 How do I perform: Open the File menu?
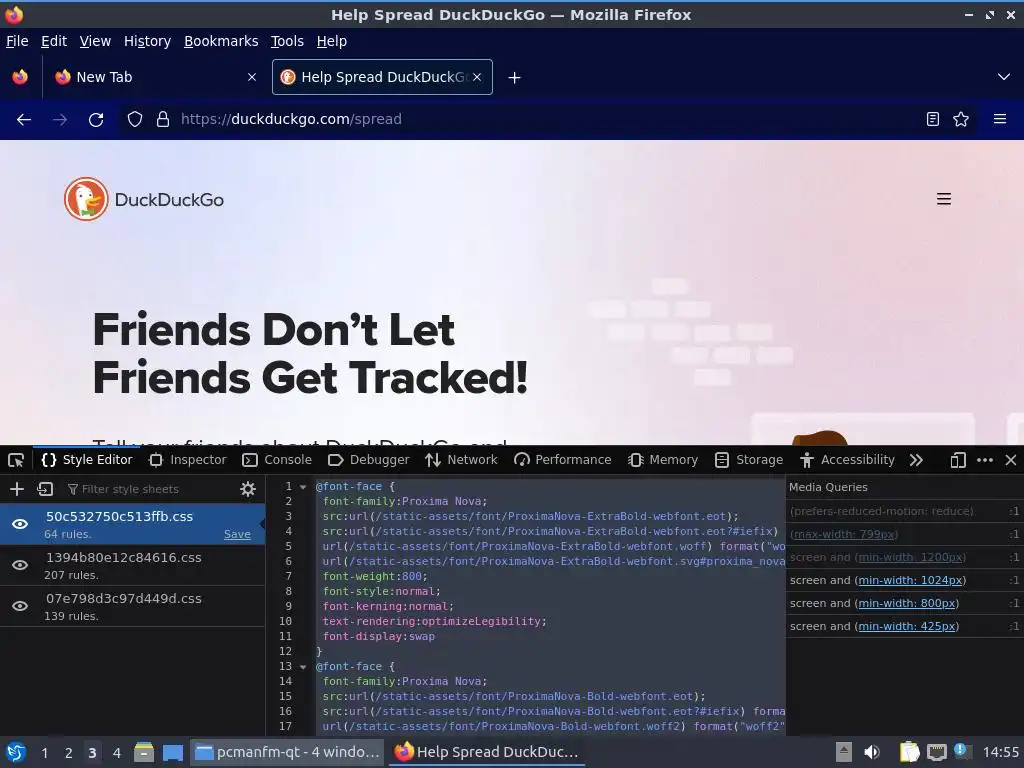(x=17, y=41)
